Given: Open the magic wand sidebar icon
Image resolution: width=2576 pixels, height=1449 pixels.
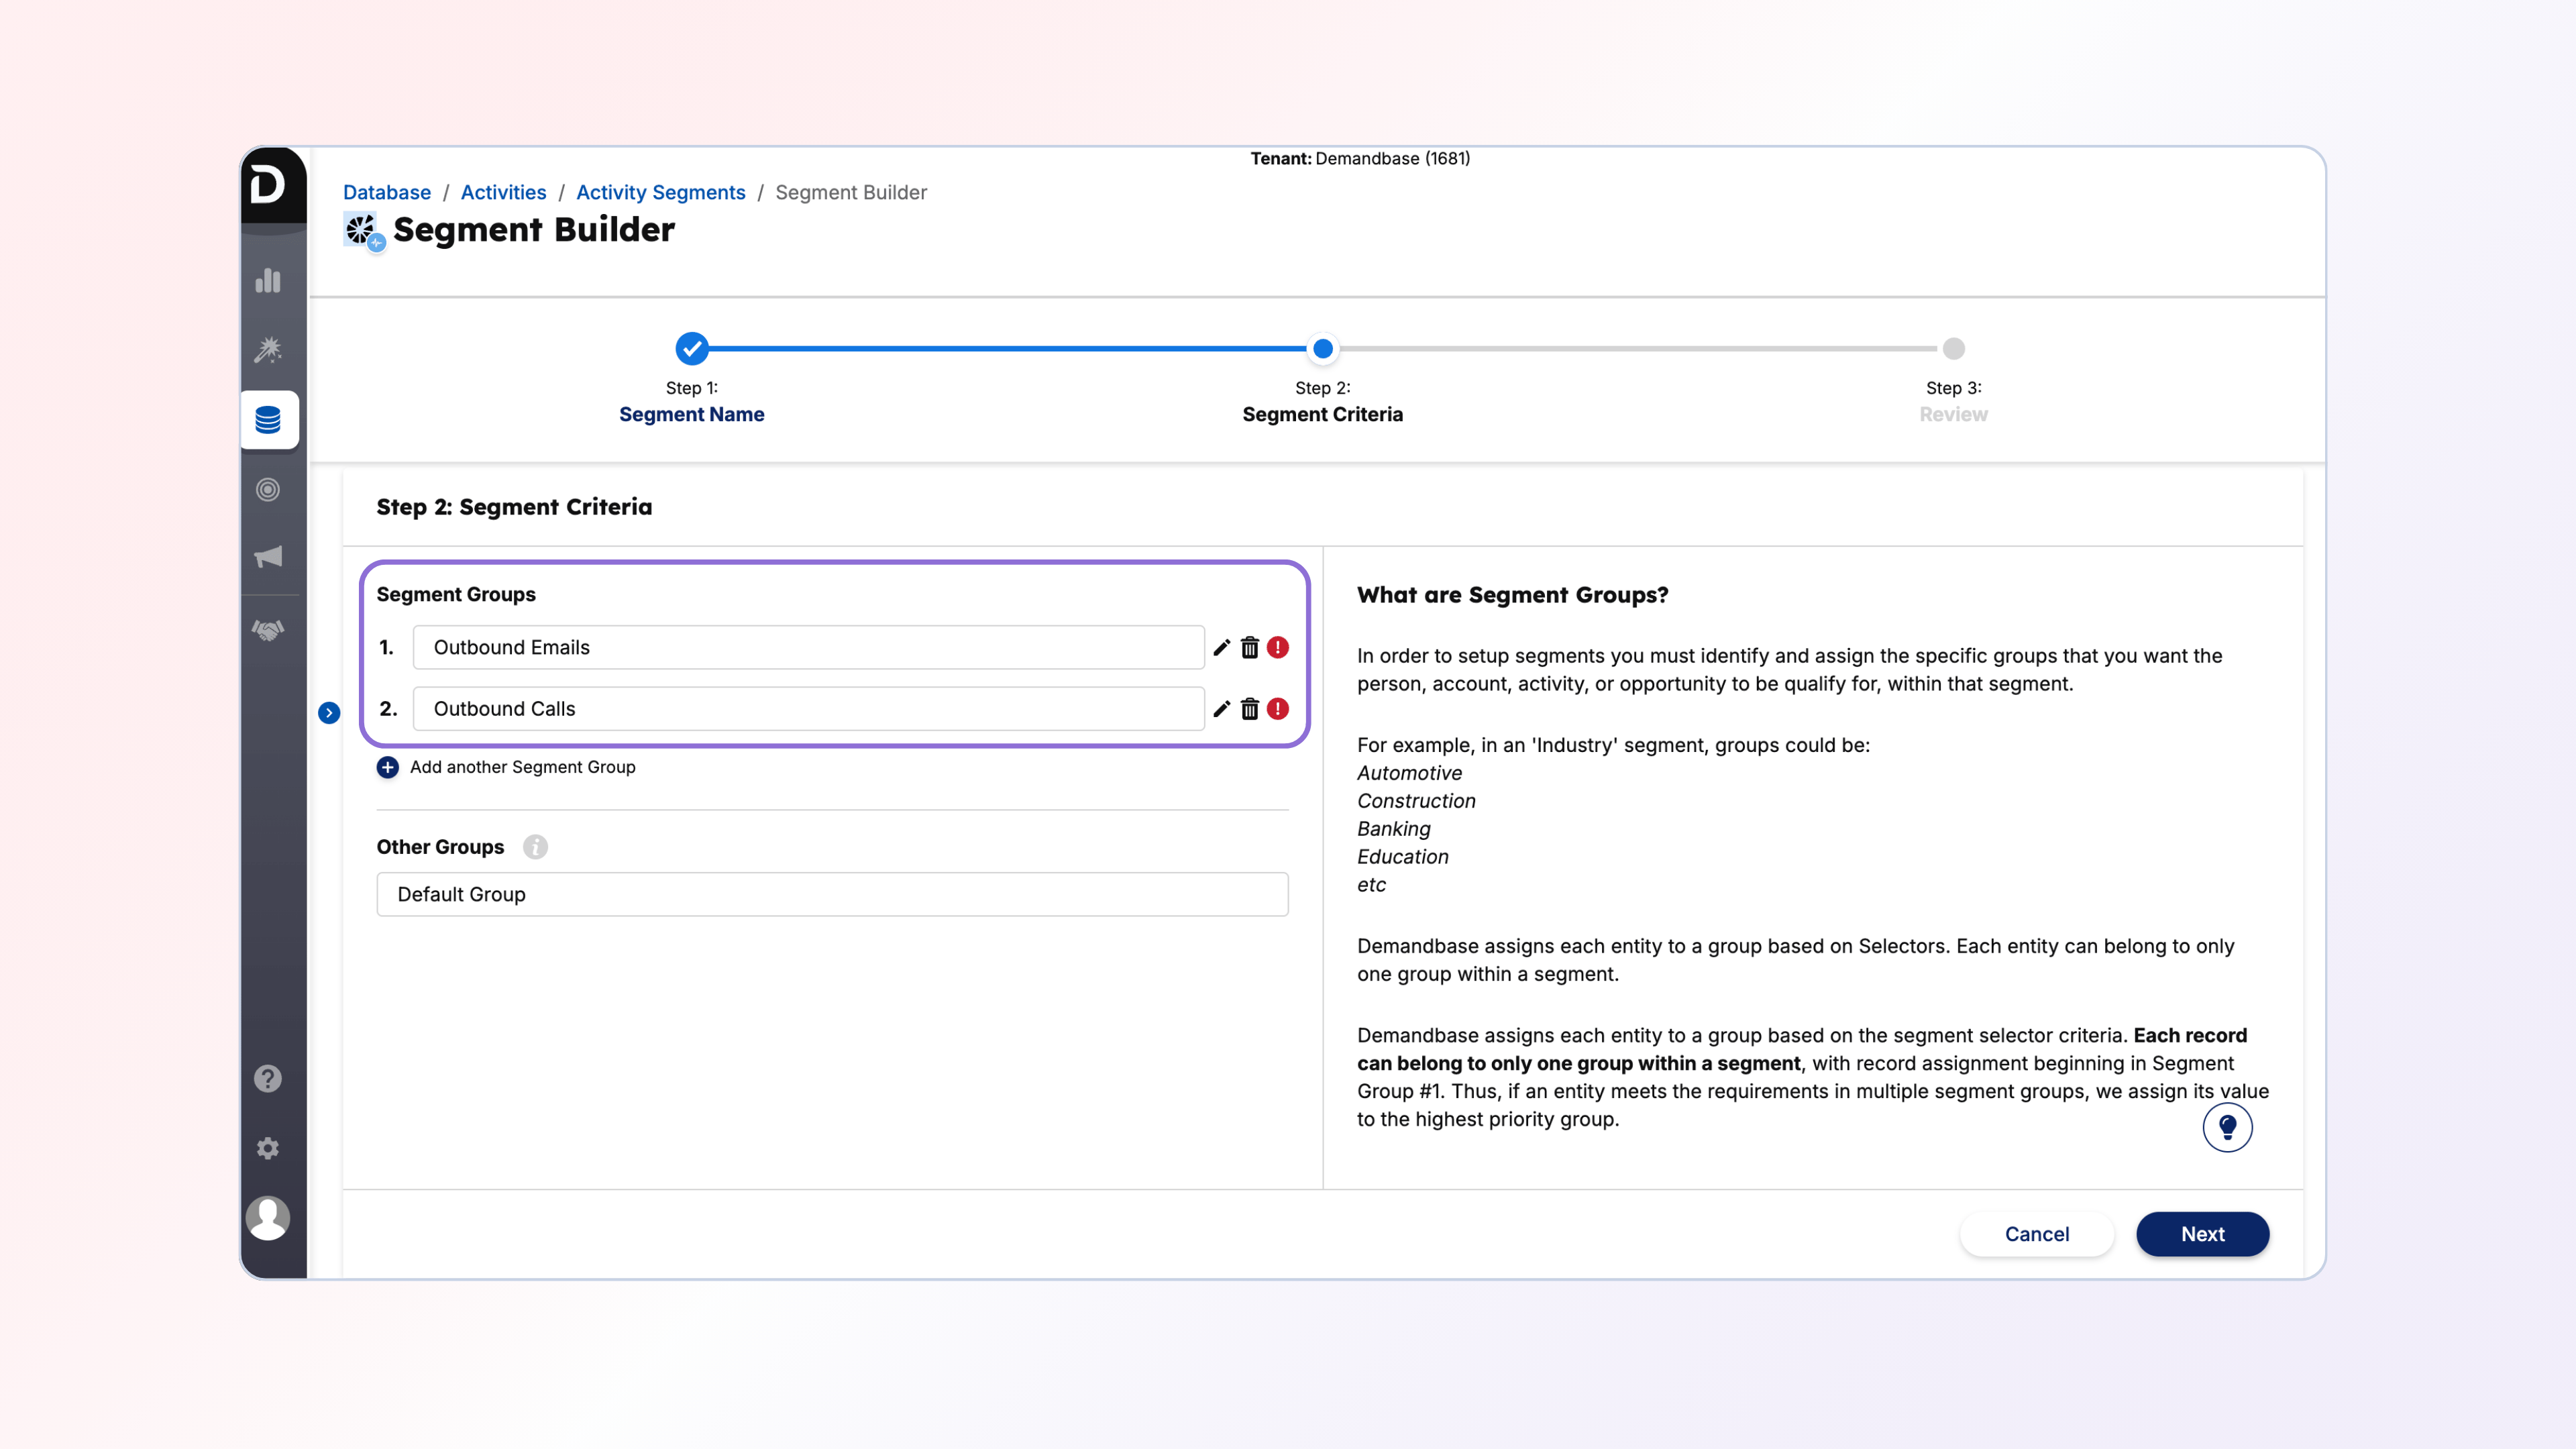Looking at the screenshot, I should click(x=268, y=349).
